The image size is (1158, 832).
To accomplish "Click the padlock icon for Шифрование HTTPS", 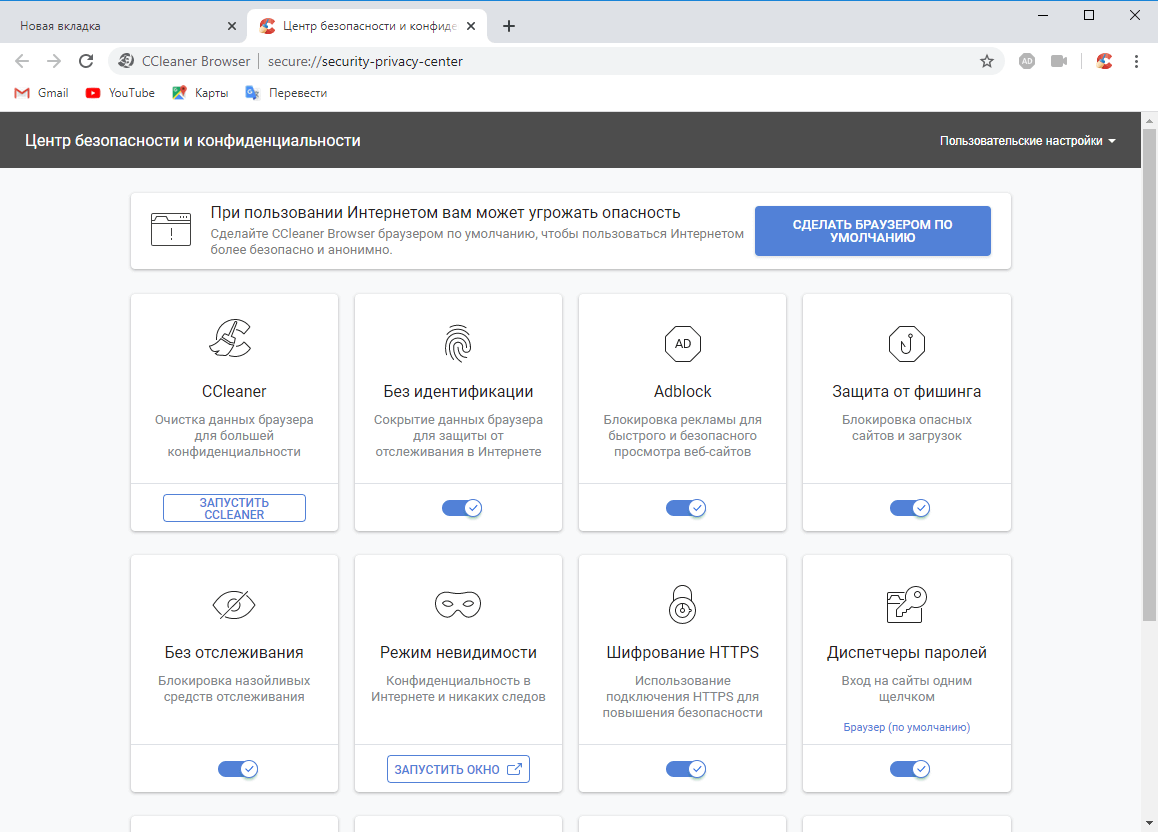I will (681, 604).
